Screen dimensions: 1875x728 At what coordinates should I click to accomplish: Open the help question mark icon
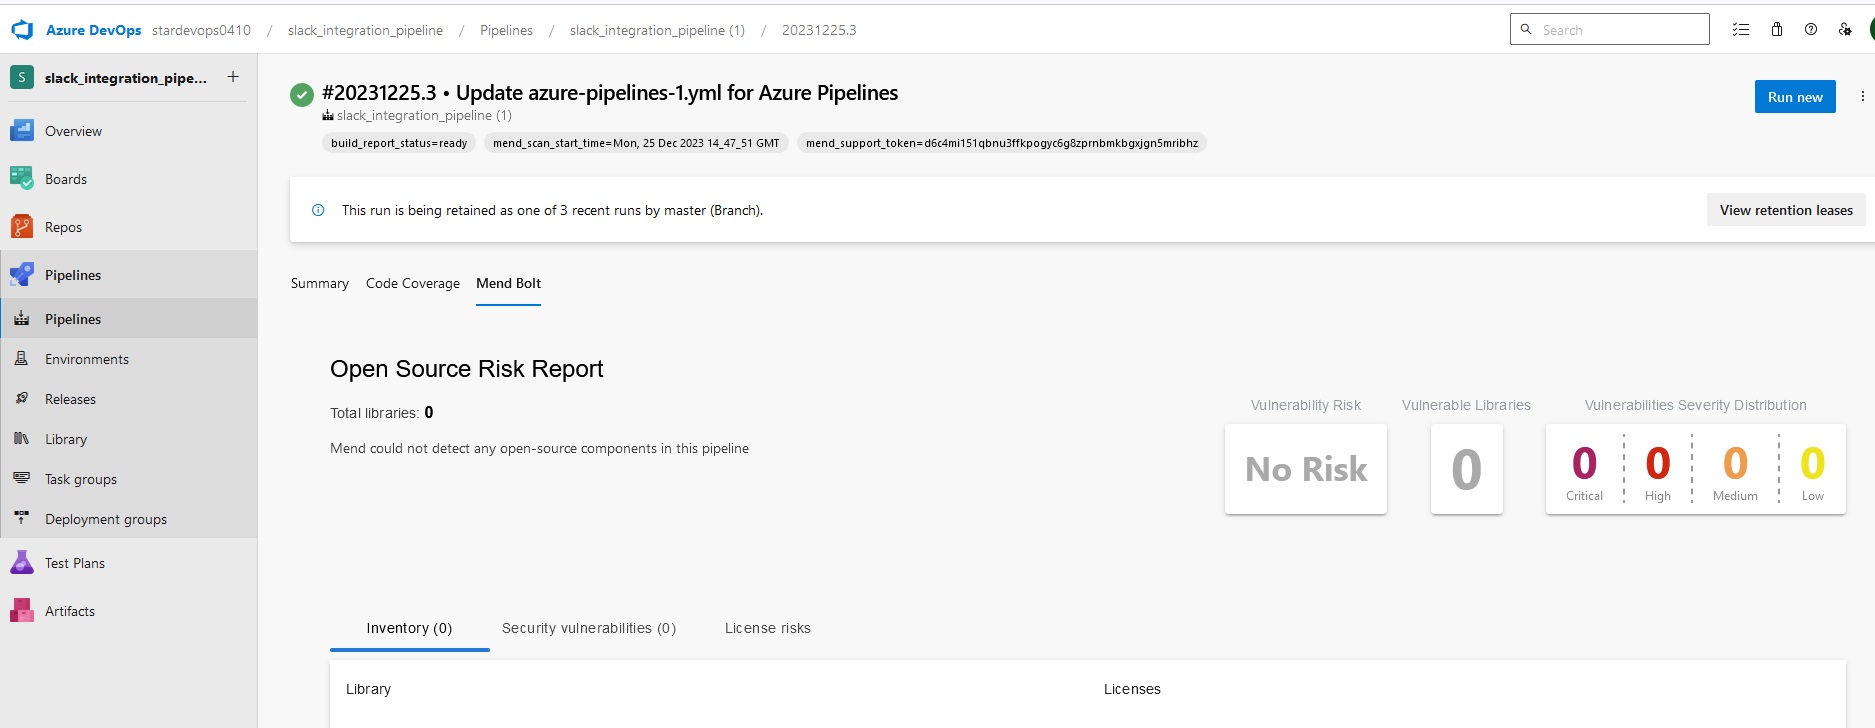1811,29
